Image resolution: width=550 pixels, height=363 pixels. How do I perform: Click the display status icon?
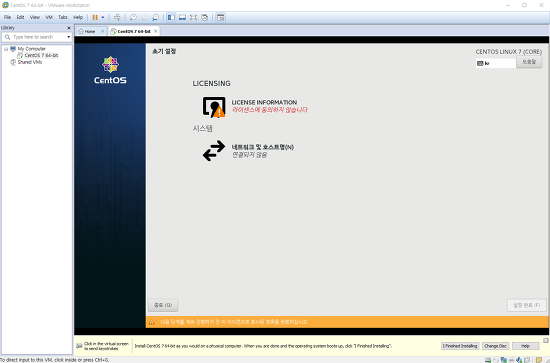(527, 360)
